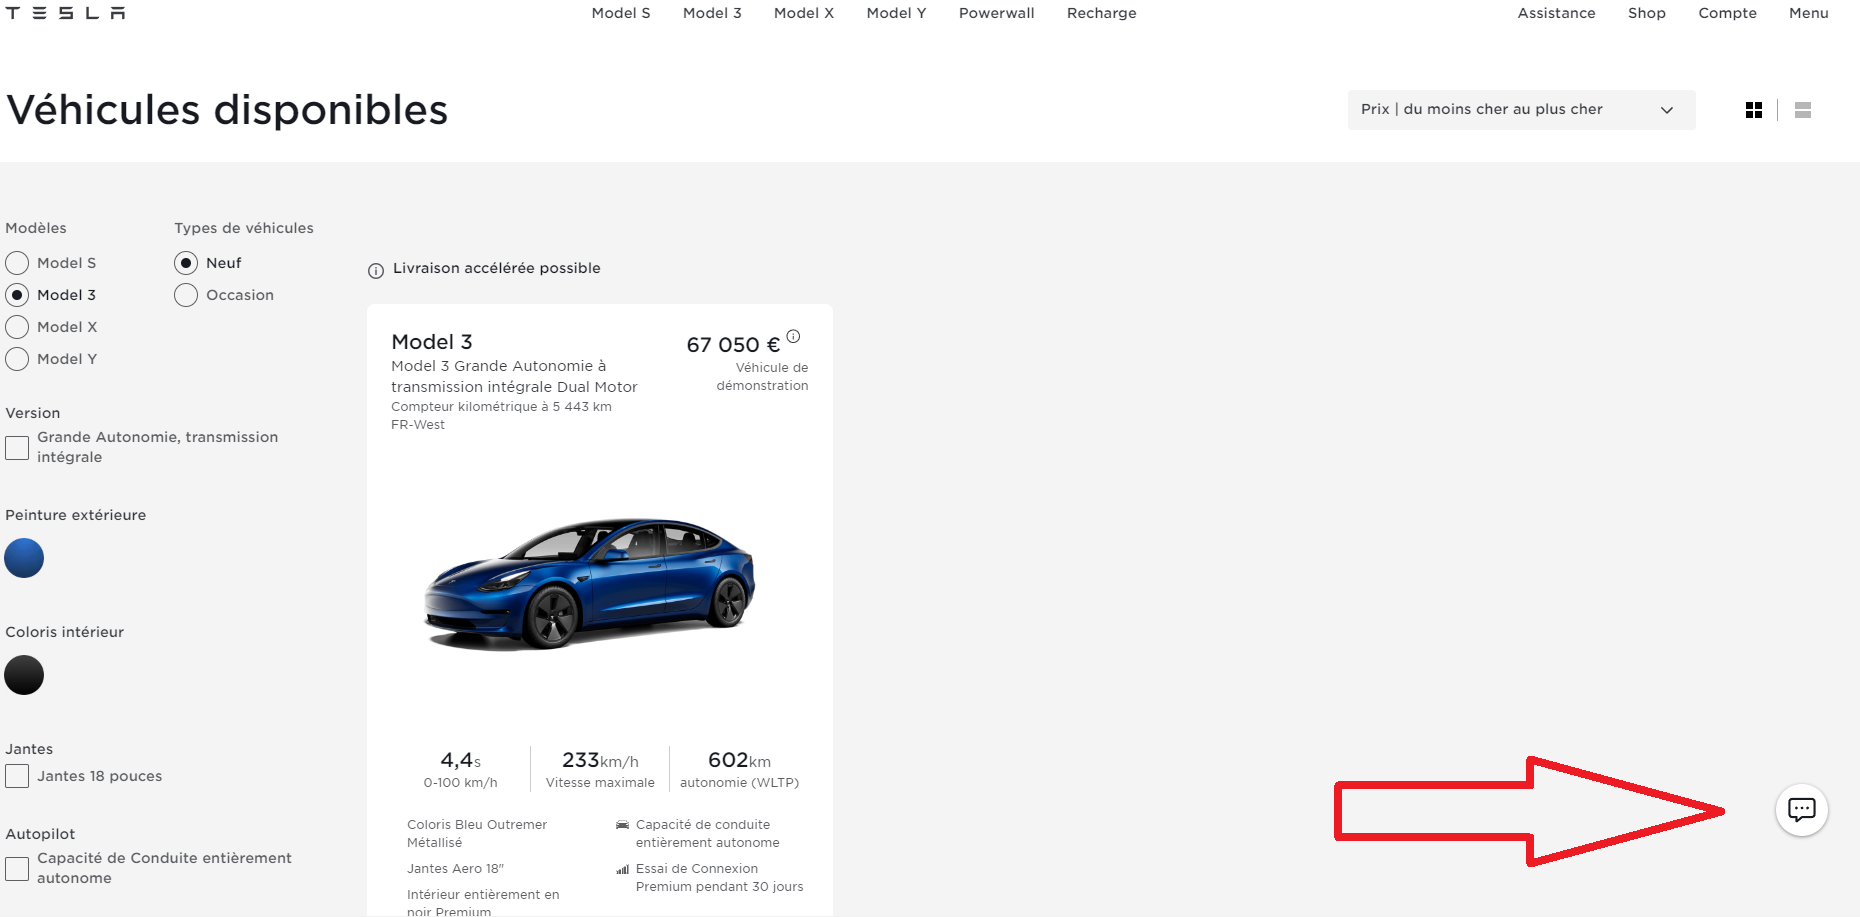Click the '4,4s 0-100 km/h' spec
The width and height of the screenshot is (1860, 917).
coord(460,769)
